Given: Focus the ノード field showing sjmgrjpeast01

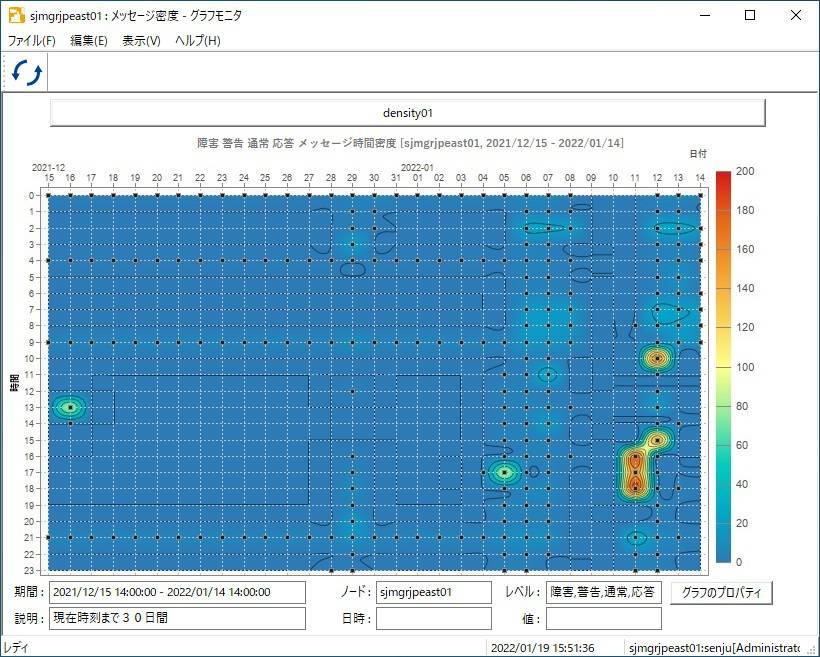Looking at the screenshot, I should (434, 592).
